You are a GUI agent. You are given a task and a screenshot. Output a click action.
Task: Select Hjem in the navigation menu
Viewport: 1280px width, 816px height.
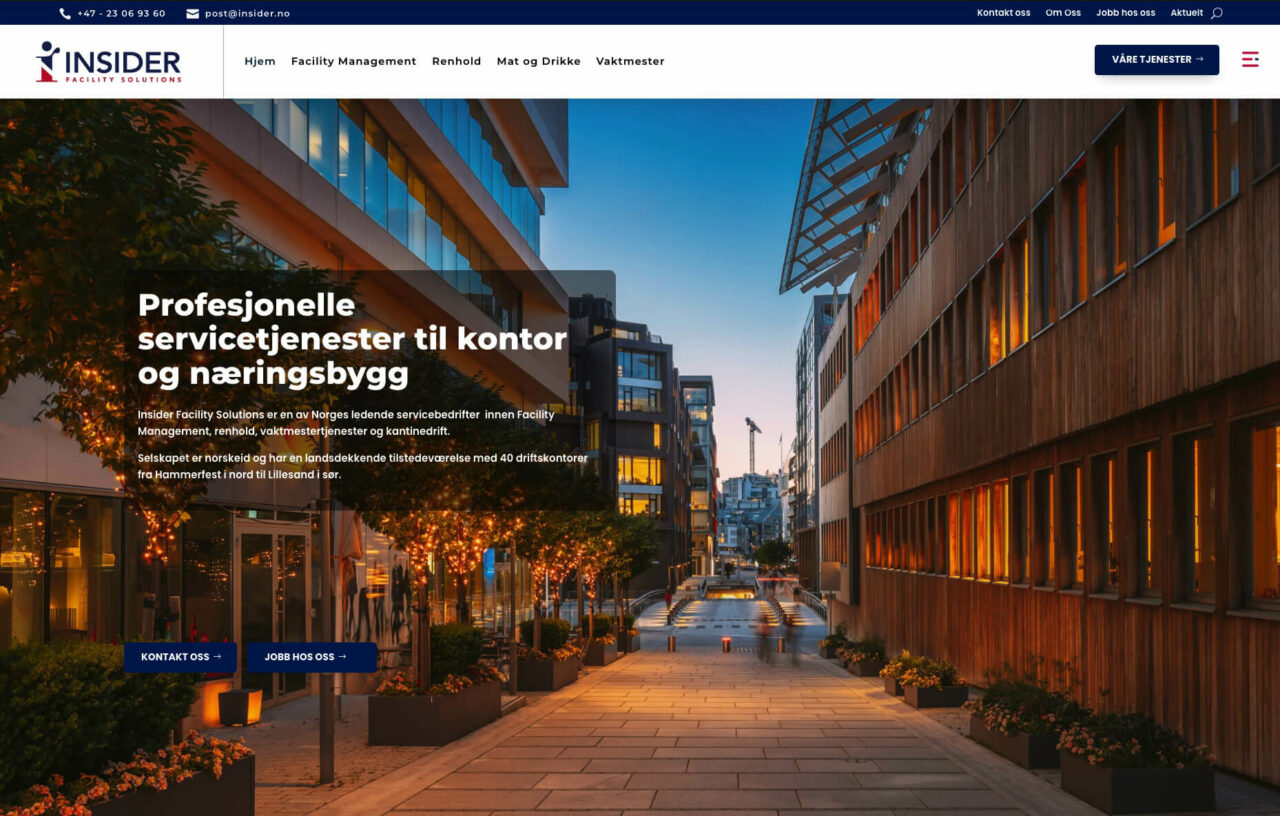point(259,61)
